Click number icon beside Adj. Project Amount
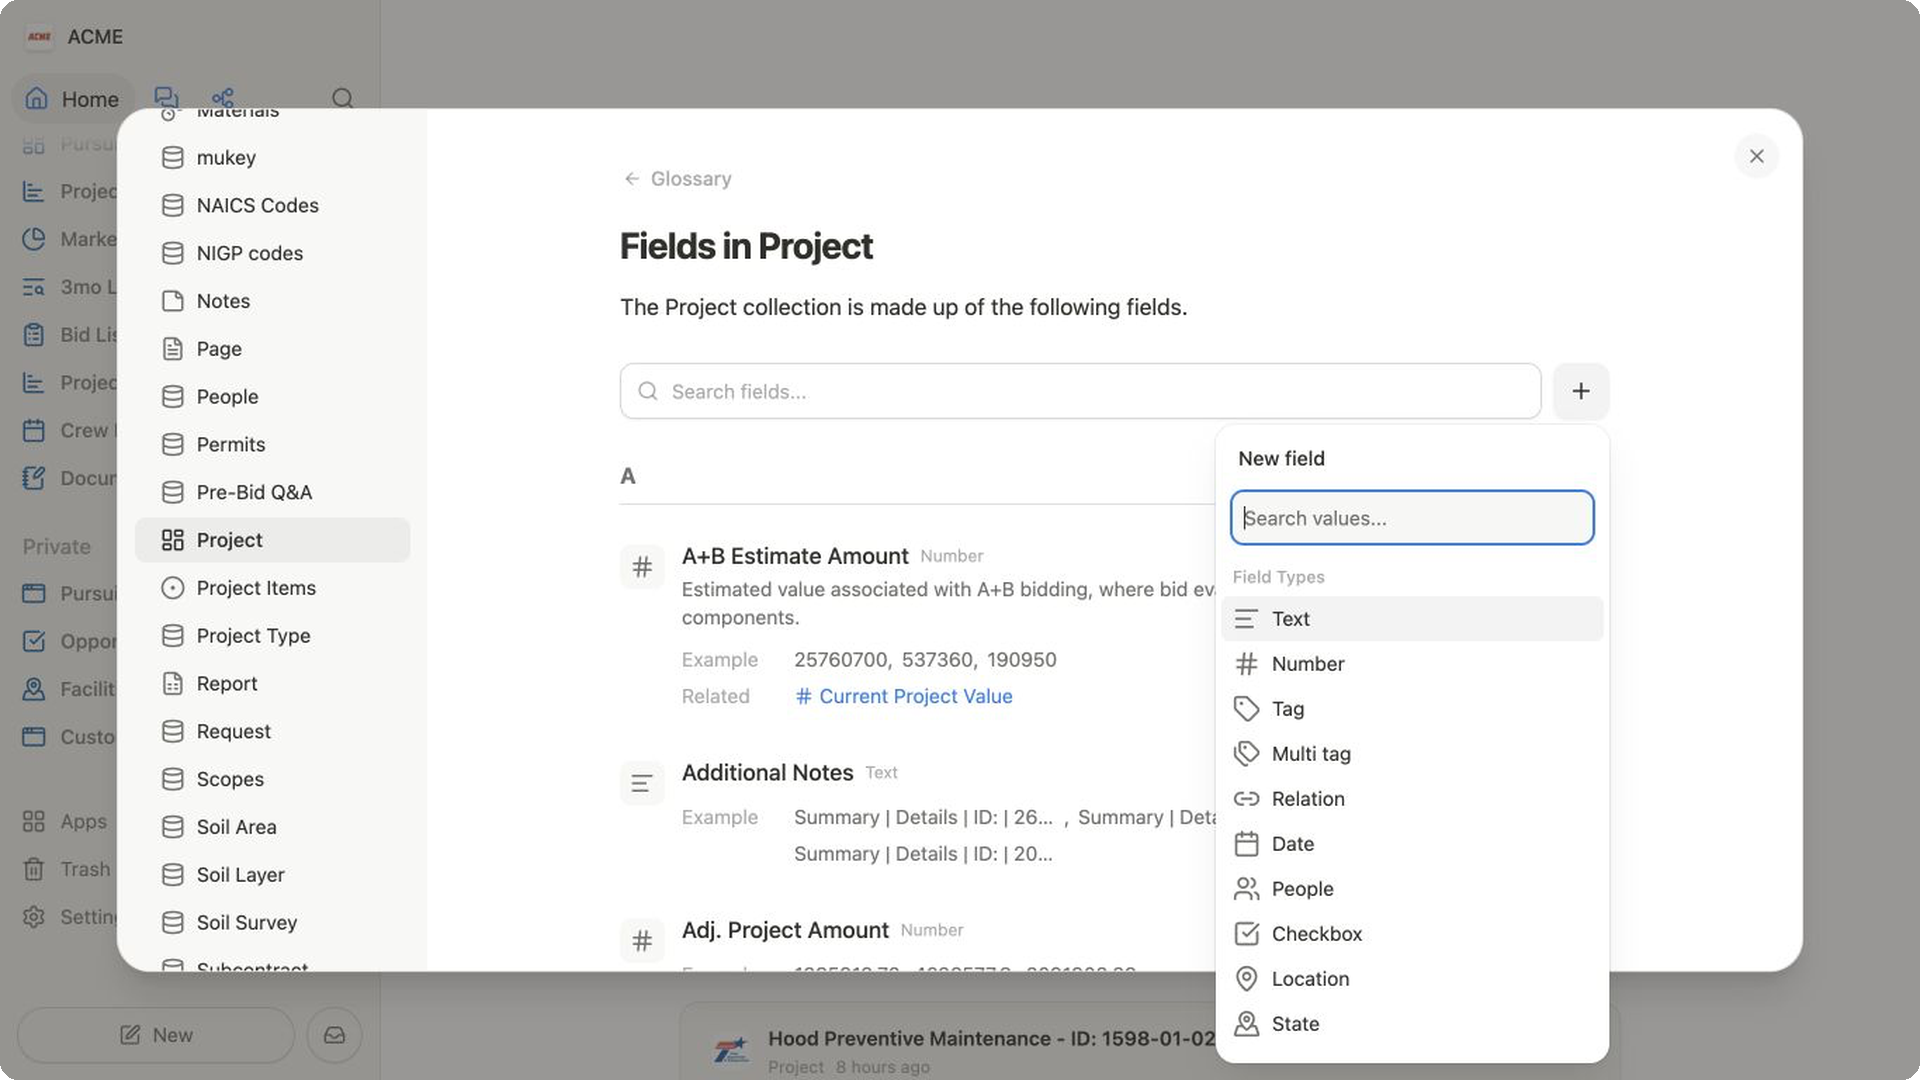The image size is (1920, 1080). point(642,940)
